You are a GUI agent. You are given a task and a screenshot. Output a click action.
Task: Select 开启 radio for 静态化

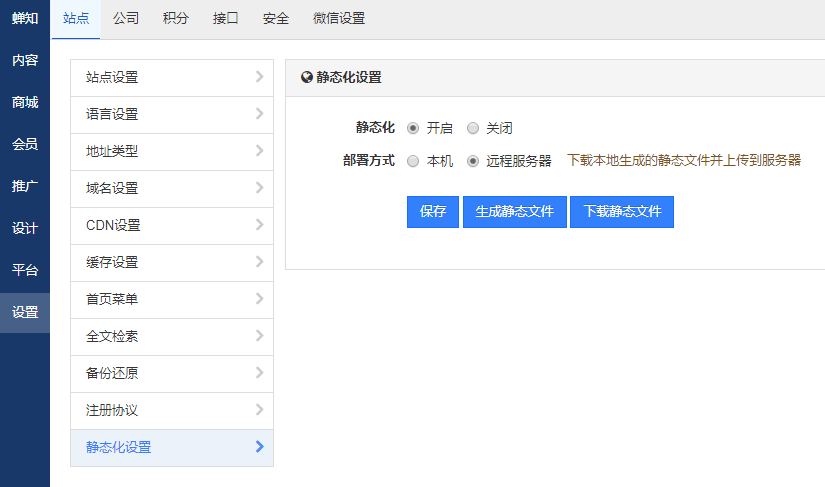(x=413, y=128)
